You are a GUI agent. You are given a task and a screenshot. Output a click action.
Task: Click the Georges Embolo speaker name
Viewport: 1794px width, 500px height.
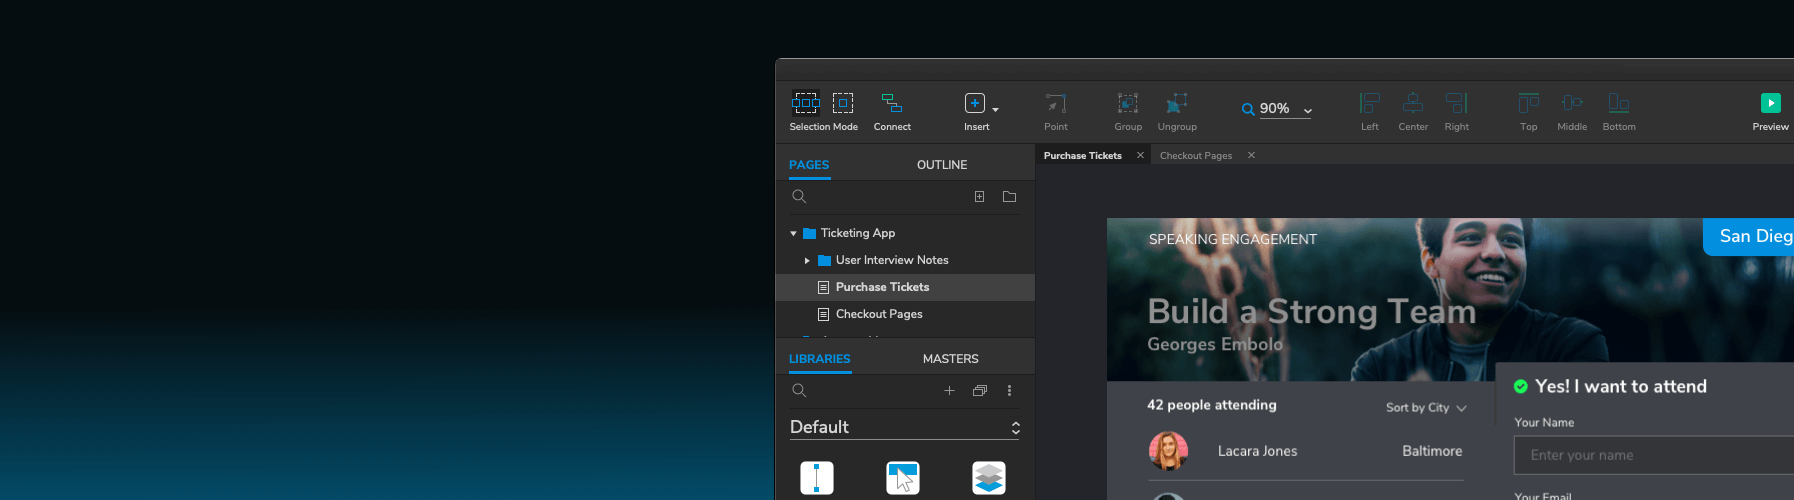pyautogui.click(x=1215, y=344)
